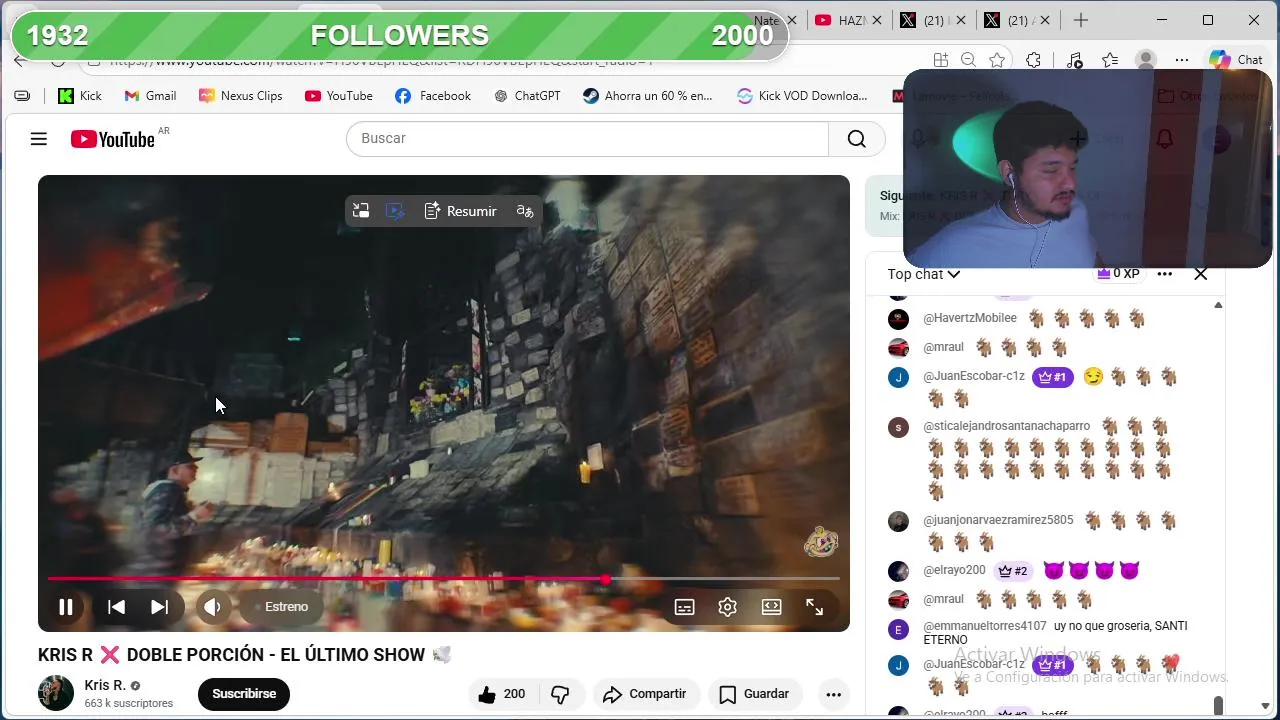Click @emmanueltorres4107 username in chat
The height and width of the screenshot is (720, 1280).
point(985,626)
